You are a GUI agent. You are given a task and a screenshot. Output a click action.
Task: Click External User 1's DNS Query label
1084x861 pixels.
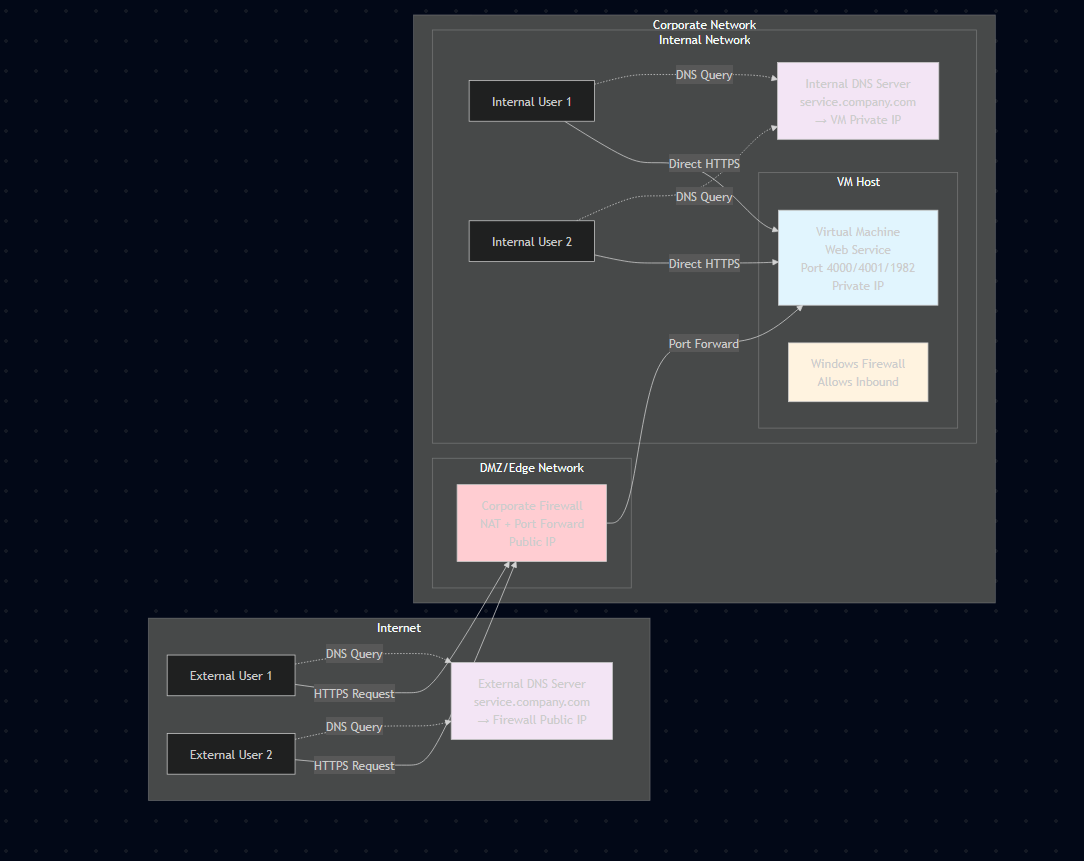click(x=354, y=654)
